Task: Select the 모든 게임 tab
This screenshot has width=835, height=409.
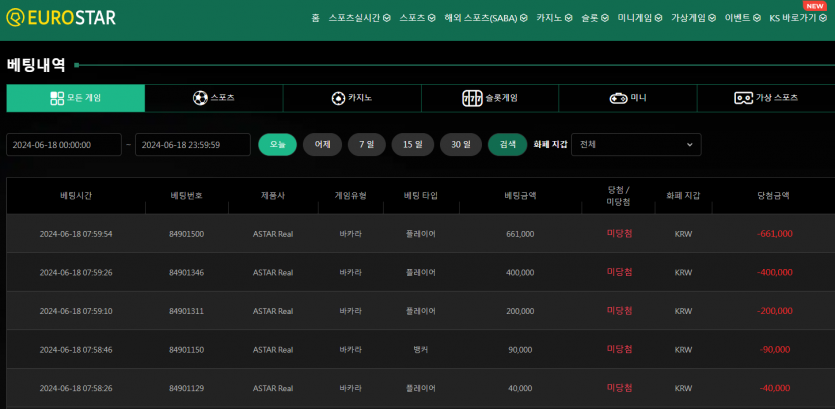Action: coord(76,98)
